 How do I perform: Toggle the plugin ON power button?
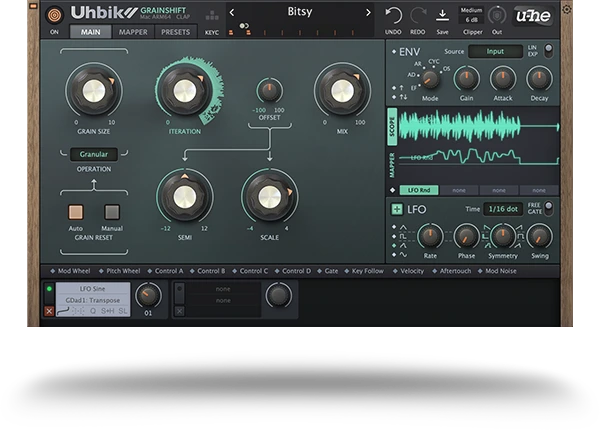(x=54, y=15)
